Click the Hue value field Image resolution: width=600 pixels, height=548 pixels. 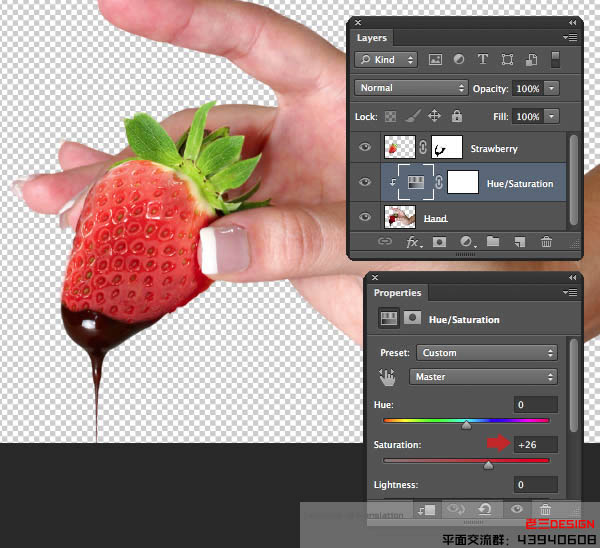(x=535, y=405)
